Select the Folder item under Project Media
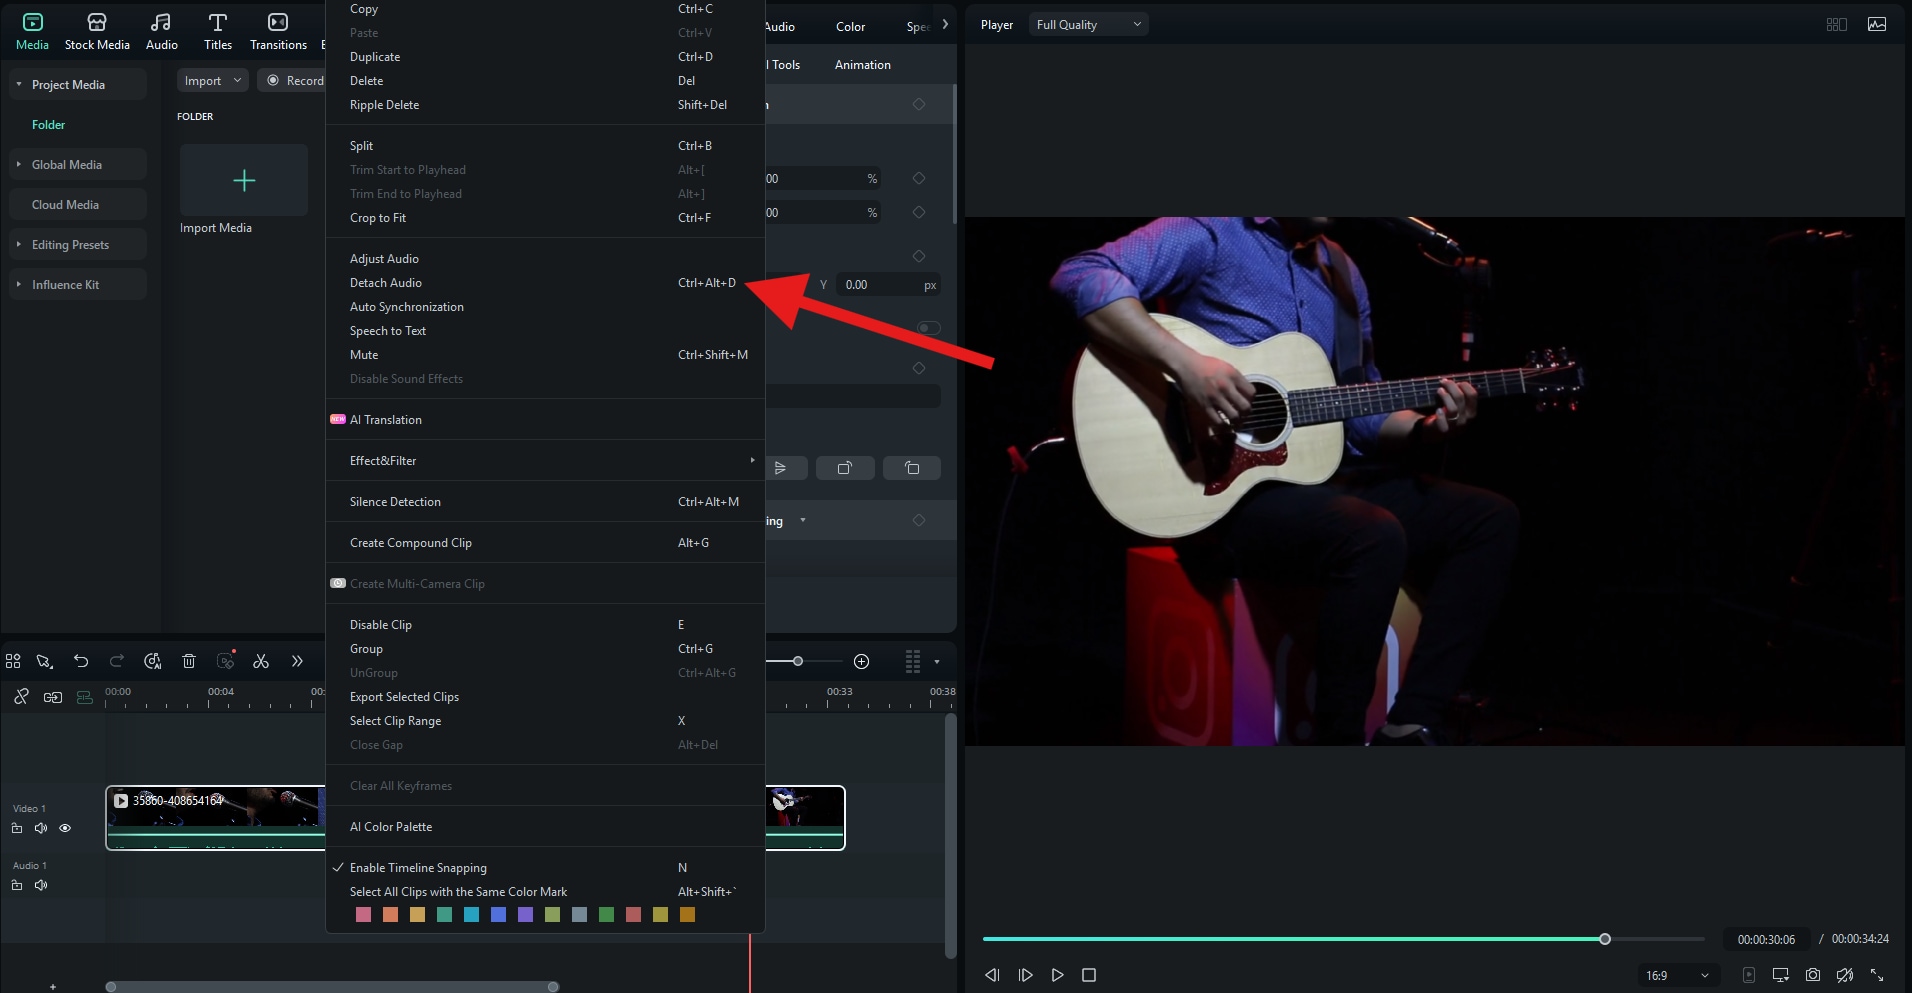This screenshot has height=993, width=1912. (48, 125)
